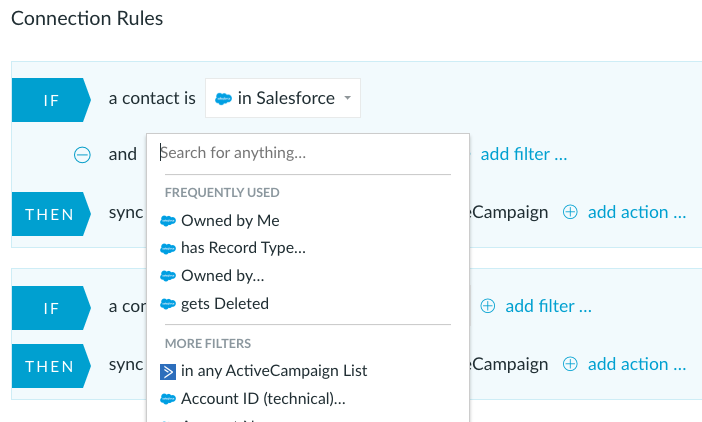Click plus icon for first rule's add action
The width and height of the screenshot is (702, 422).
coord(570,212)
